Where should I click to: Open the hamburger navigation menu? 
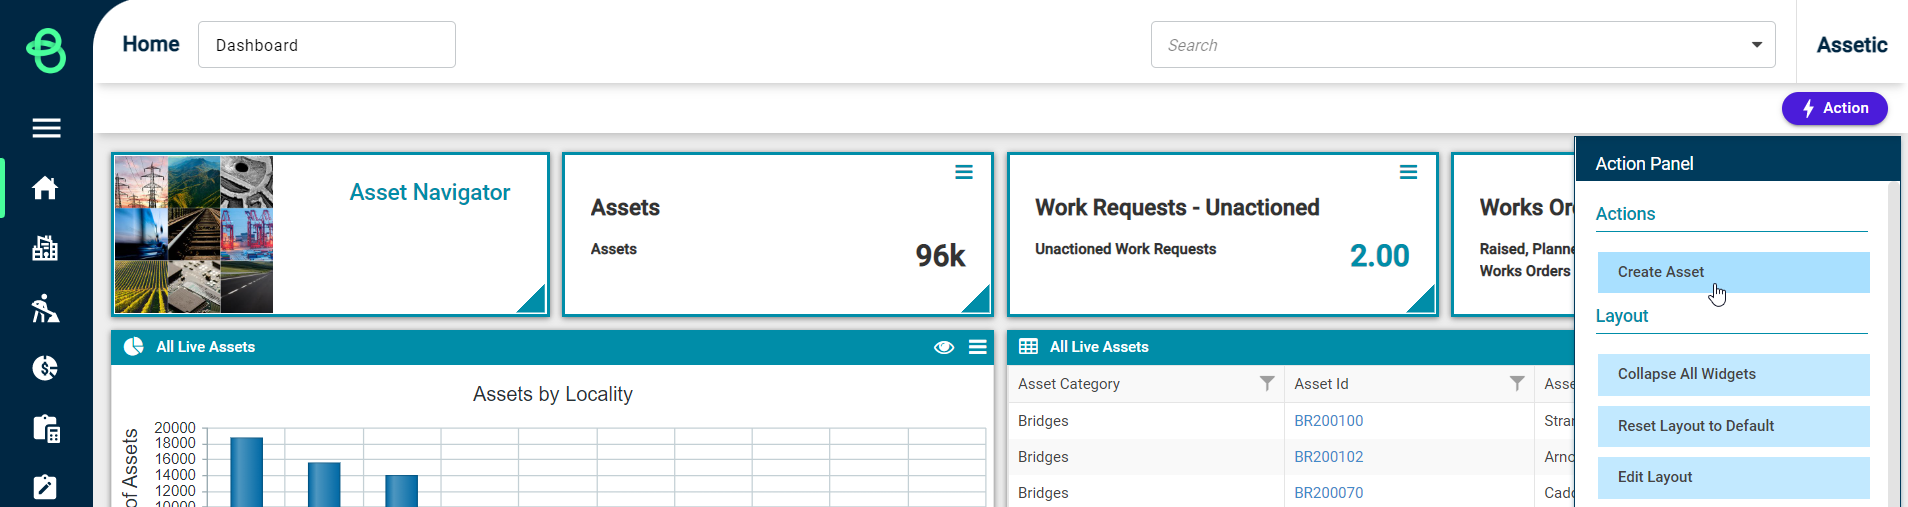pyautogui.click(x=46, y=128)
